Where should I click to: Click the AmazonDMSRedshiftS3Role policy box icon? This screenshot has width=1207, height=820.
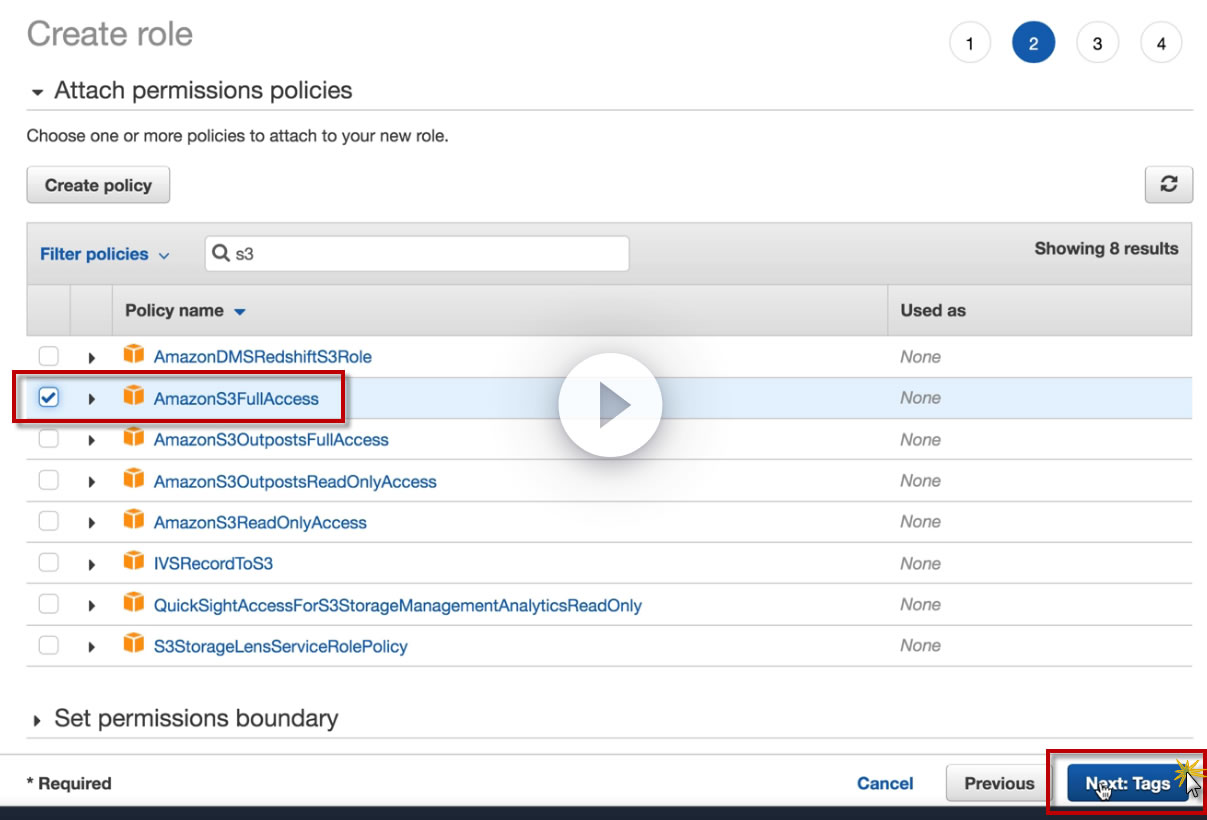pyautogui.click(x=134, y=355)
